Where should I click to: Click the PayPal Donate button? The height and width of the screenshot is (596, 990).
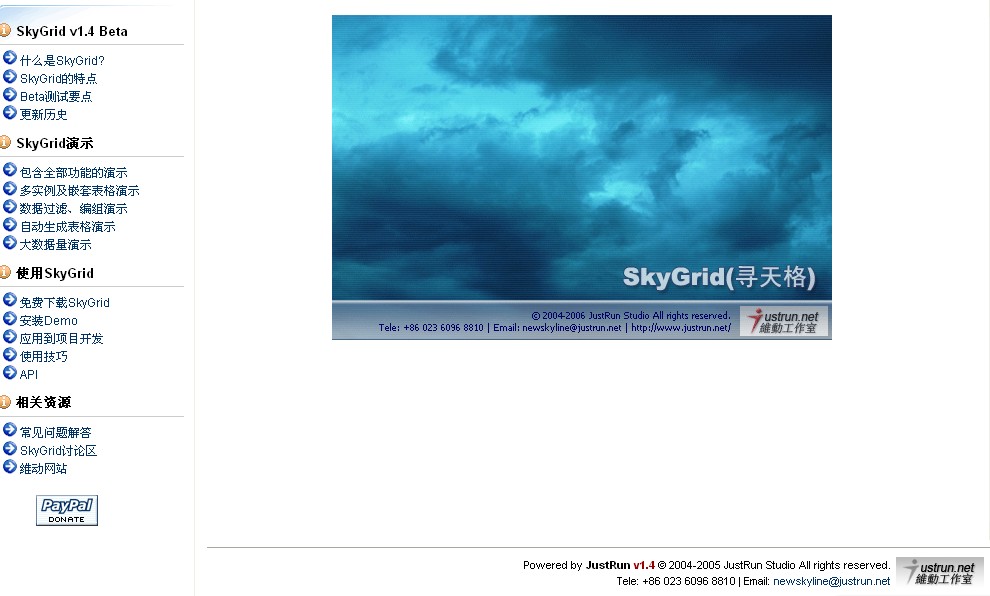pyautogui.click(x=67, y=510)
